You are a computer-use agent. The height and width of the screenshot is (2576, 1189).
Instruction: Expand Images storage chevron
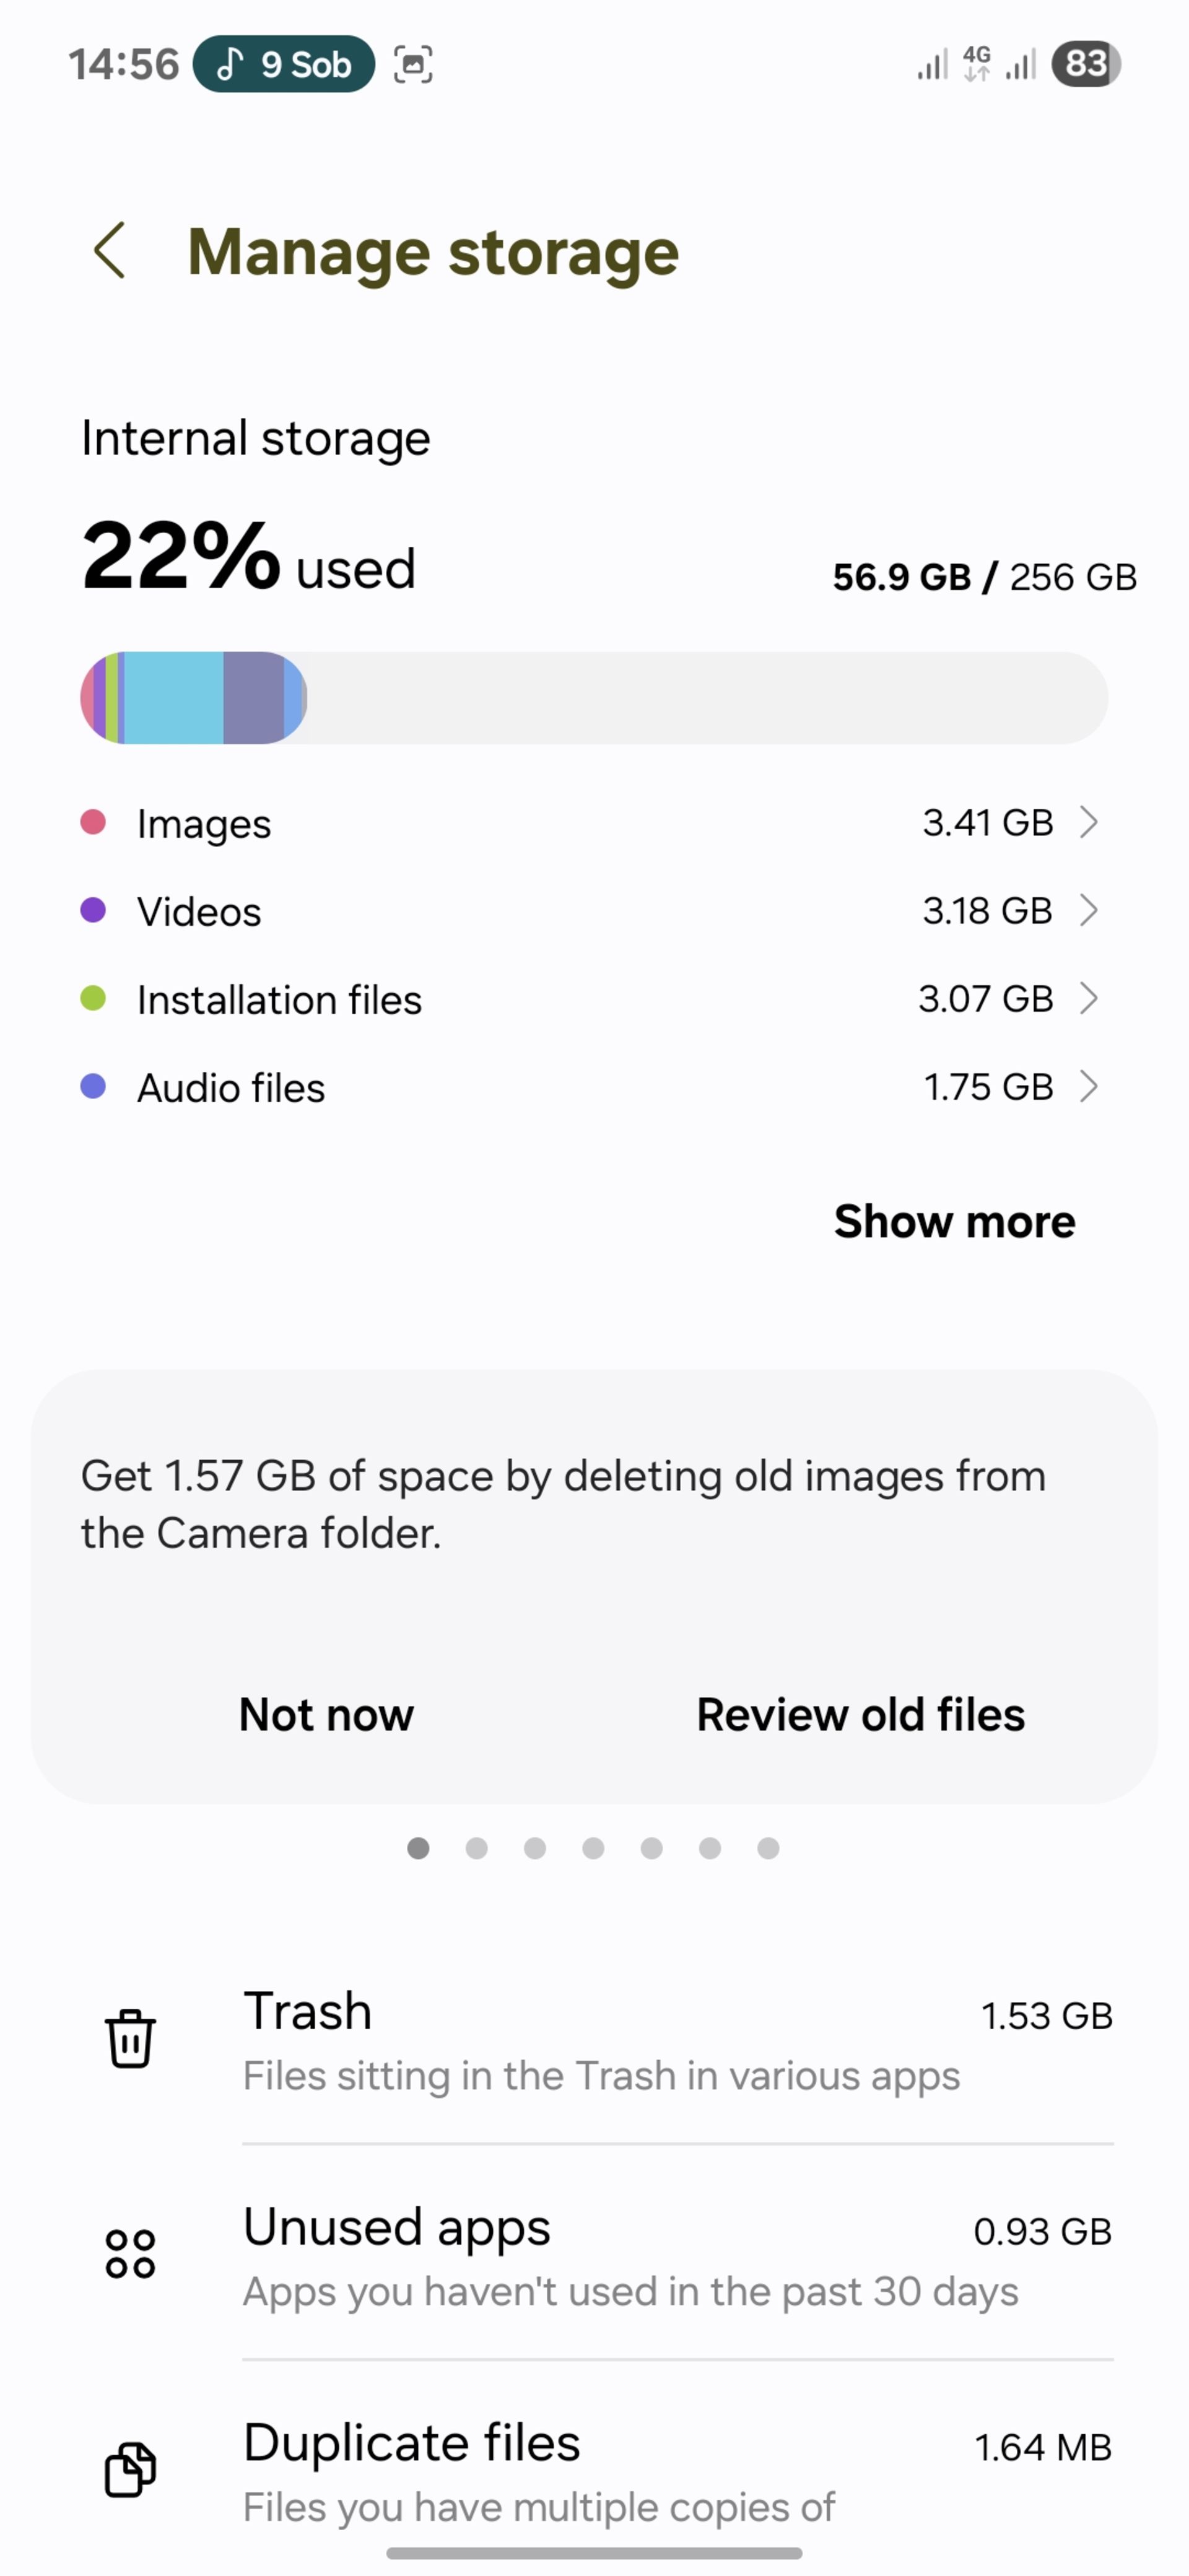1089,822
